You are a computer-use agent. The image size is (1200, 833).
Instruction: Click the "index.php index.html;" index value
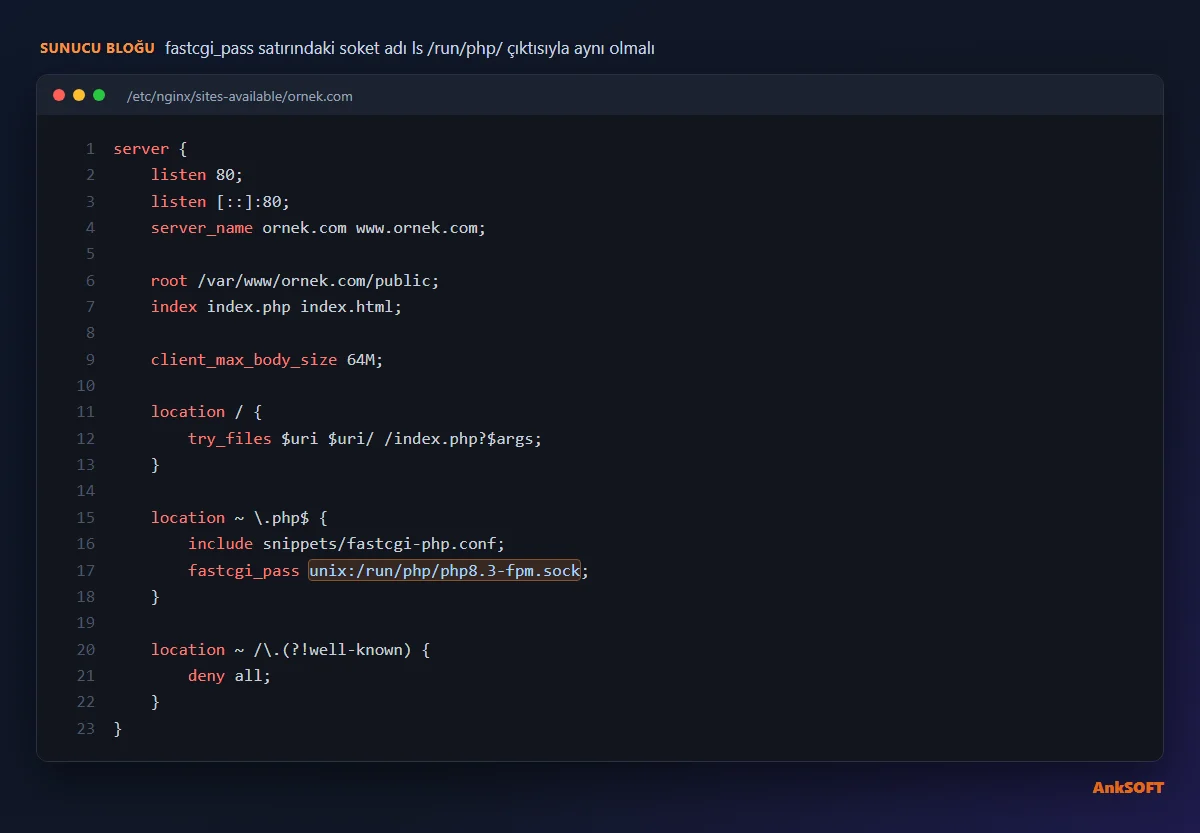coord(304,307)
